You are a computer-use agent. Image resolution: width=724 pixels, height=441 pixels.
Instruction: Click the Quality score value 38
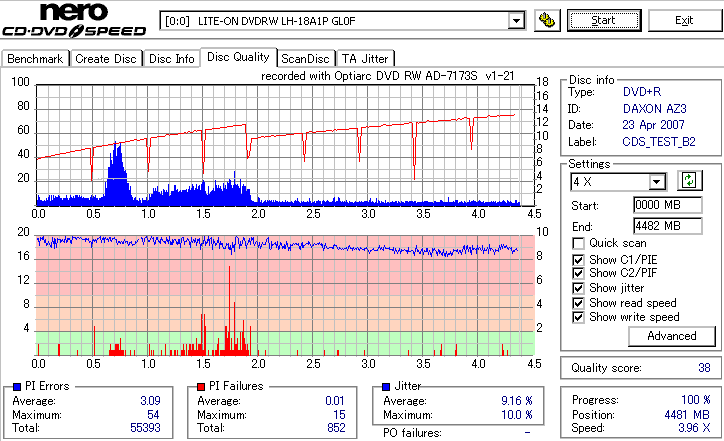[704, 368]
